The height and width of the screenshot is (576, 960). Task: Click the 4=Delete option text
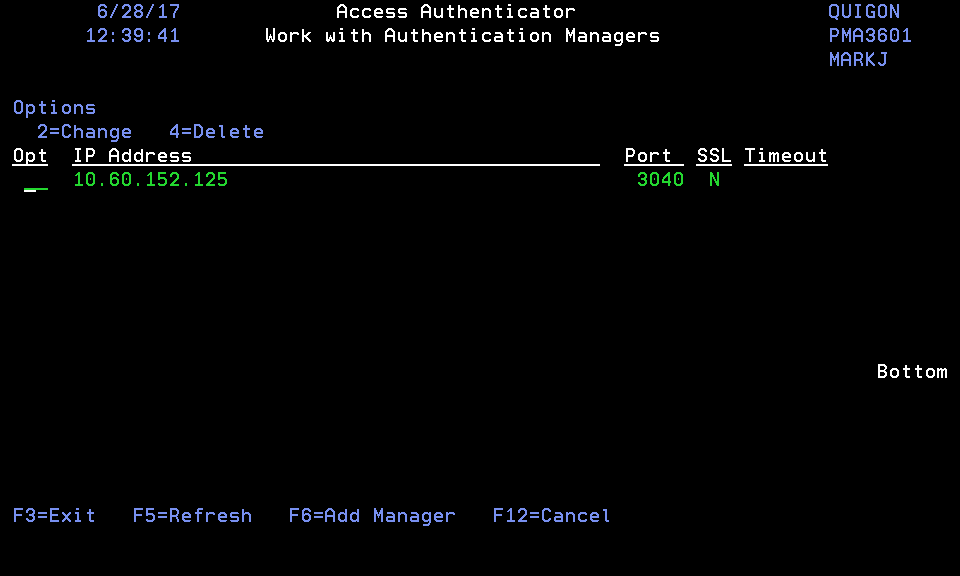pos(216,132)
